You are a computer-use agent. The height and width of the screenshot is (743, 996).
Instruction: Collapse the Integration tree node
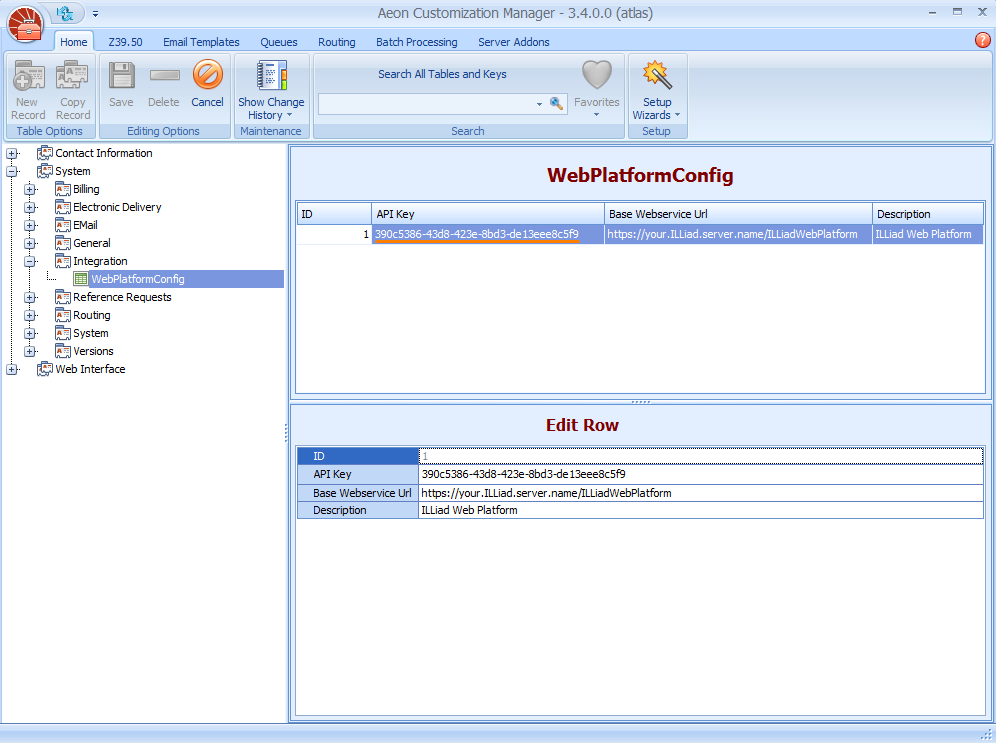coord(30,261)
